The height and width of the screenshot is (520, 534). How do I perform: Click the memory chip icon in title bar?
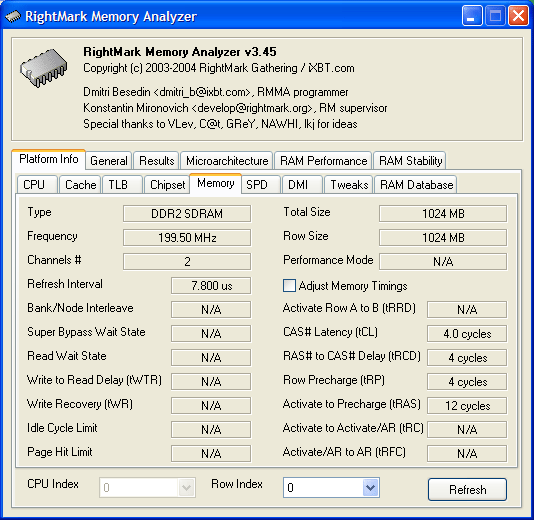13,16
